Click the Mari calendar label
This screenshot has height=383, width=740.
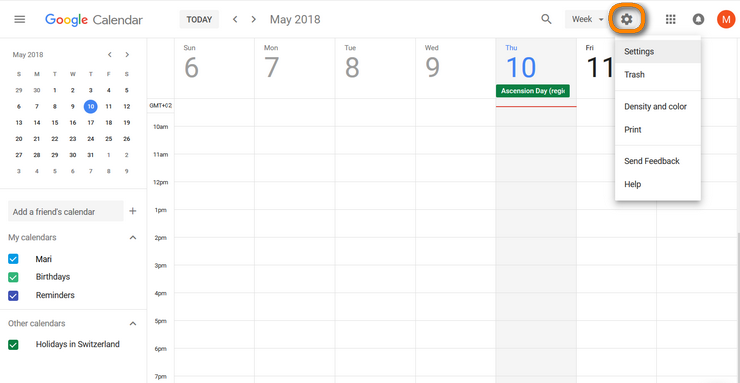[43, 259]
